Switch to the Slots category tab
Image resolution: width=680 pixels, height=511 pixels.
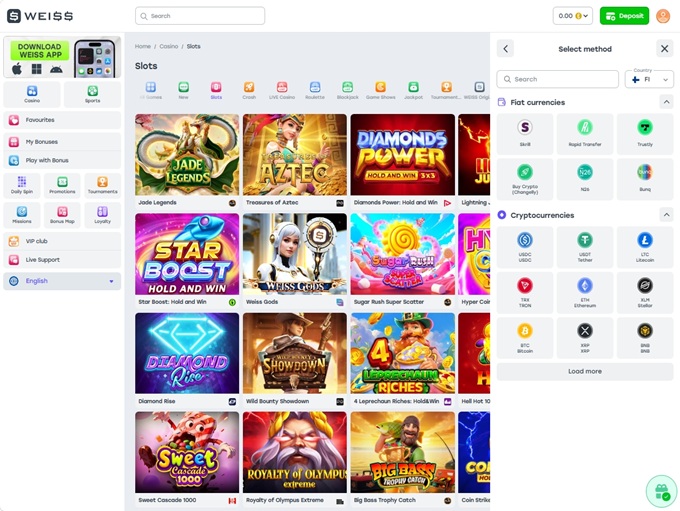tap(216, 90)
